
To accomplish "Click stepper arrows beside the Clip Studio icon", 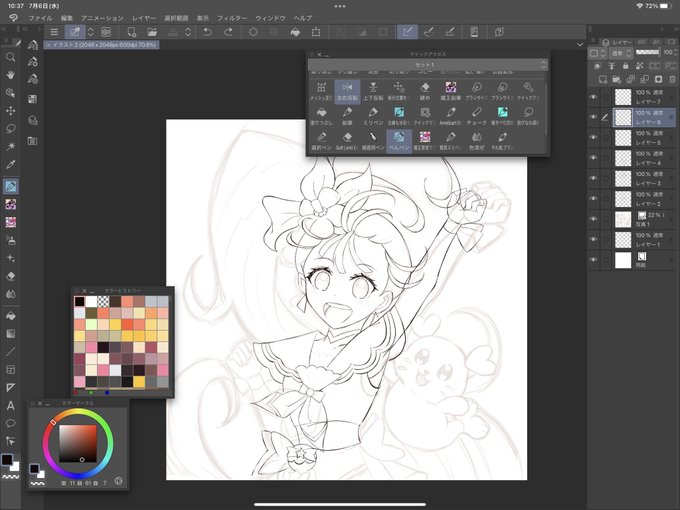I will [91, 32].
